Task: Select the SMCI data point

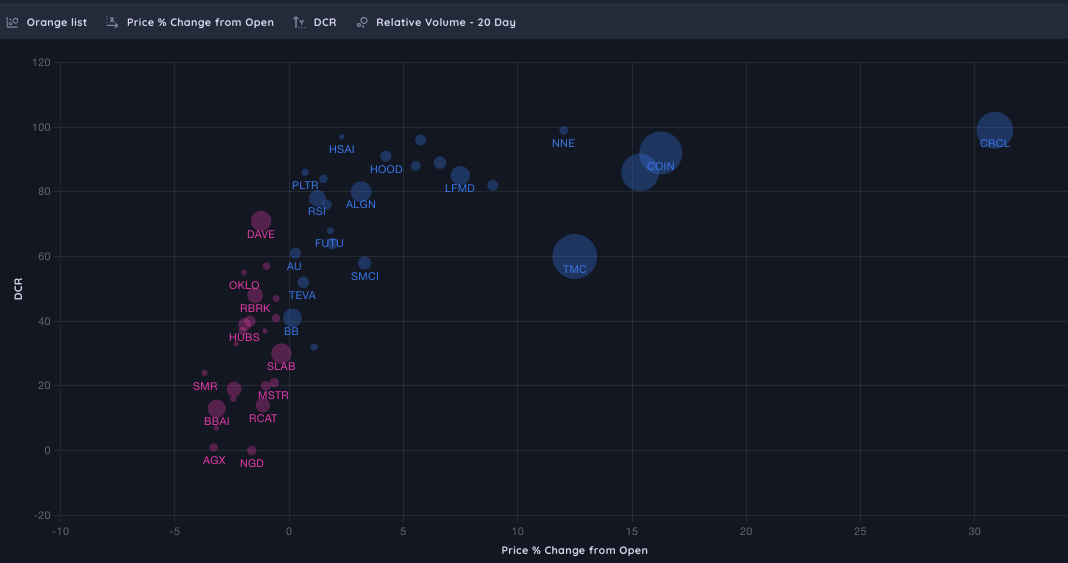Action: tap(364, 263)
